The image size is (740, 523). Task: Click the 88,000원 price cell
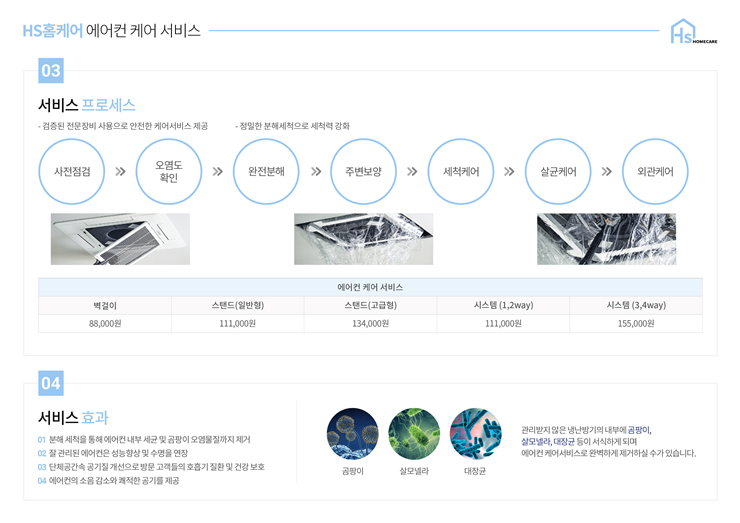tap(105, 324)
